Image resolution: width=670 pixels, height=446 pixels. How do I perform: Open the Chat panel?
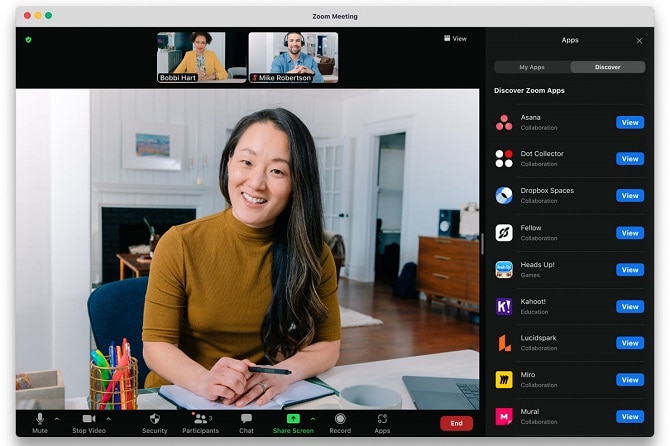pyautogui.click(x=246, y=420)
